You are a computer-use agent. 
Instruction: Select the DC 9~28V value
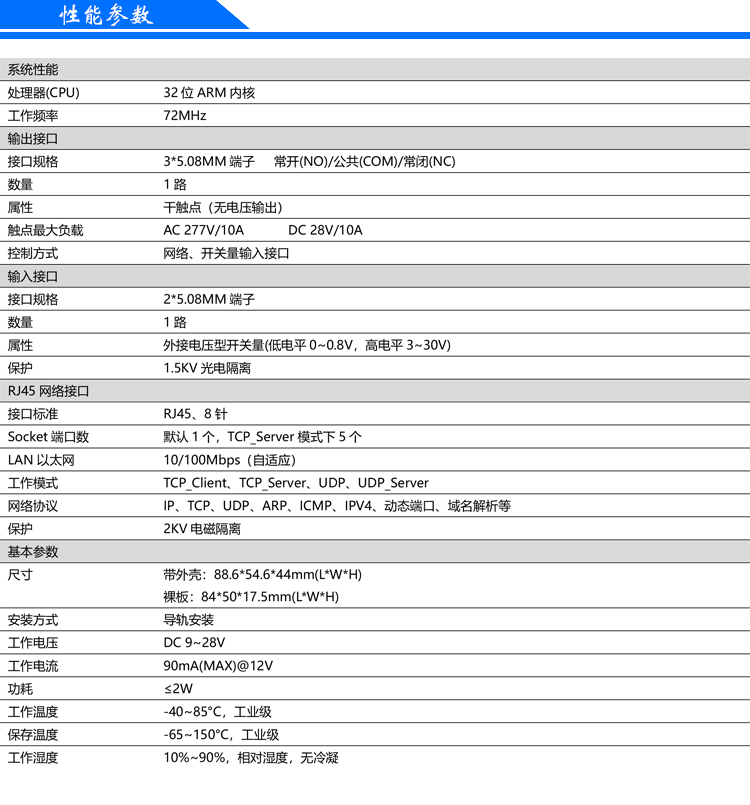tap(194, 643)
